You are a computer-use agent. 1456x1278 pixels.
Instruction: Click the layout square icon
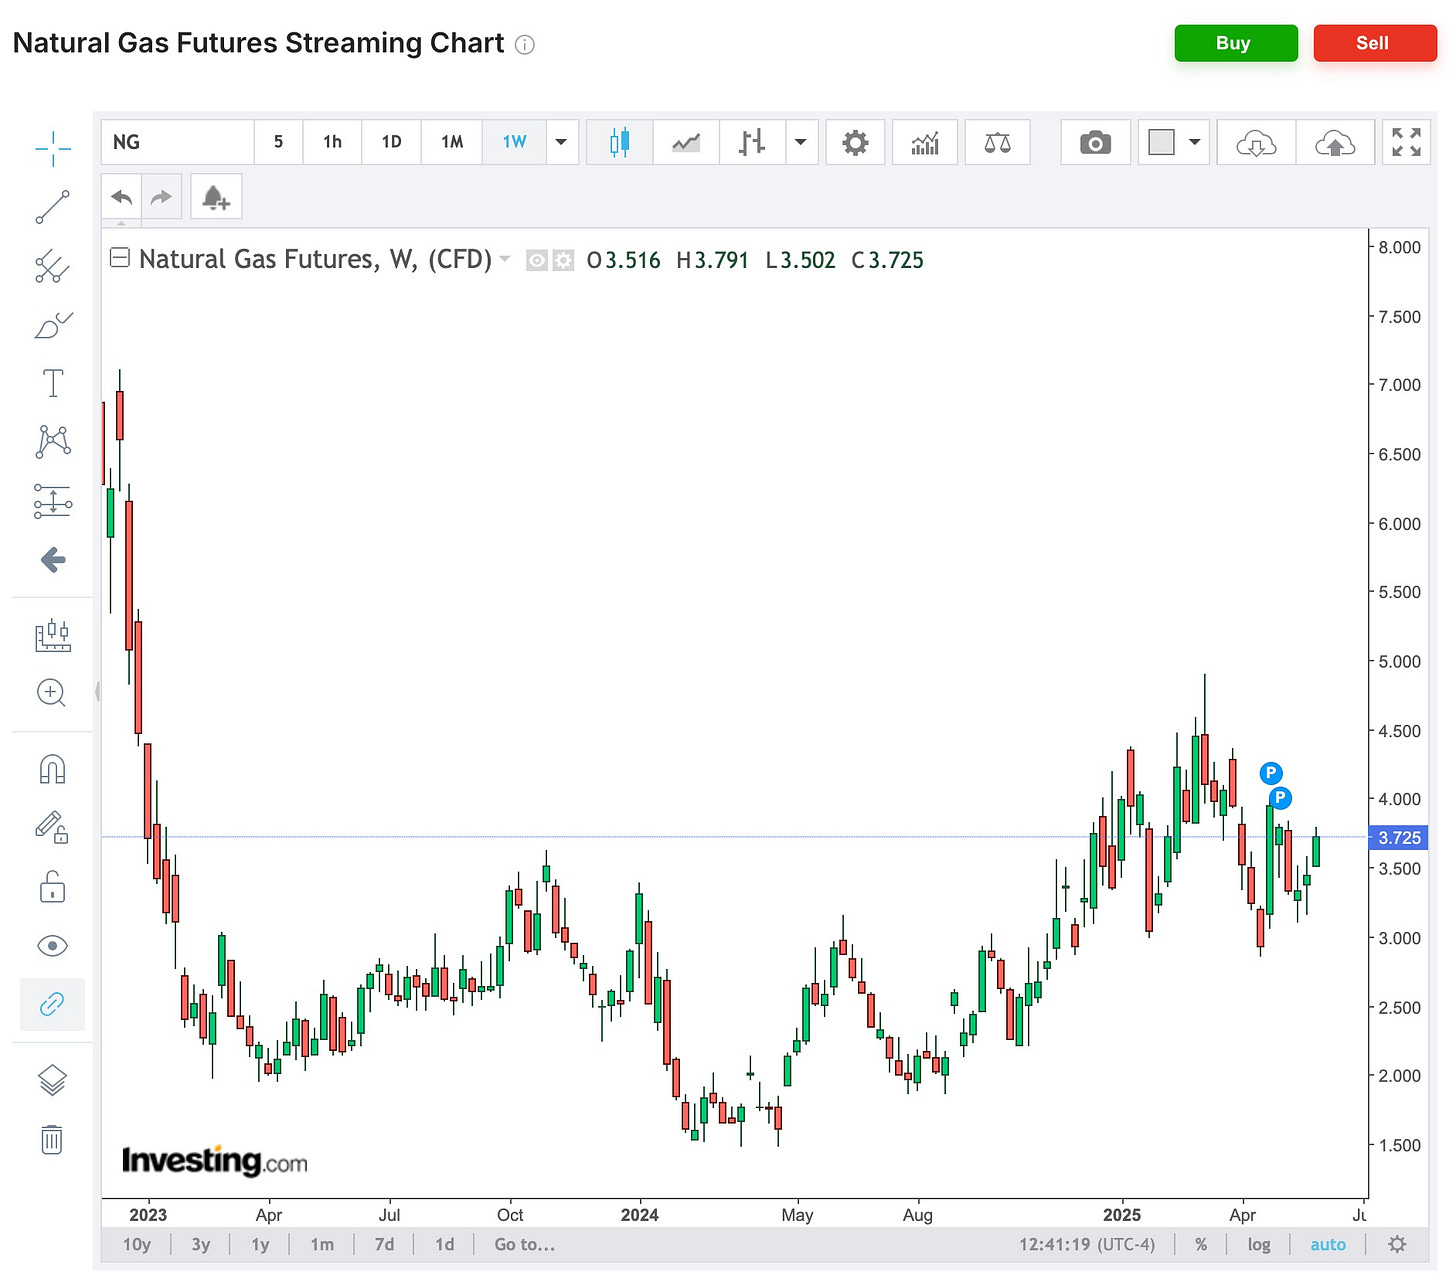pos(1161,142)
